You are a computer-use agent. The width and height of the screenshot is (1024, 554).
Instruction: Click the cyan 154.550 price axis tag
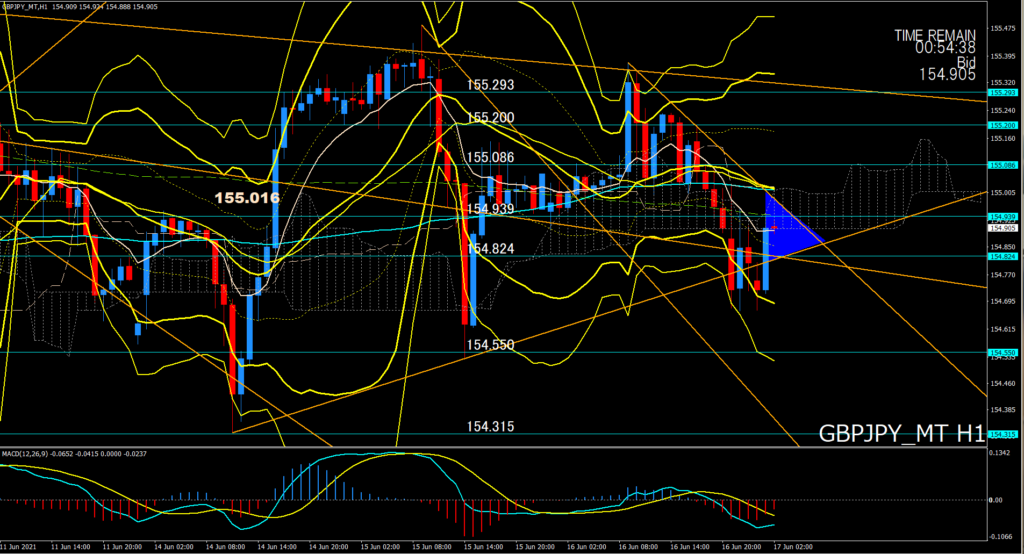1002,352
